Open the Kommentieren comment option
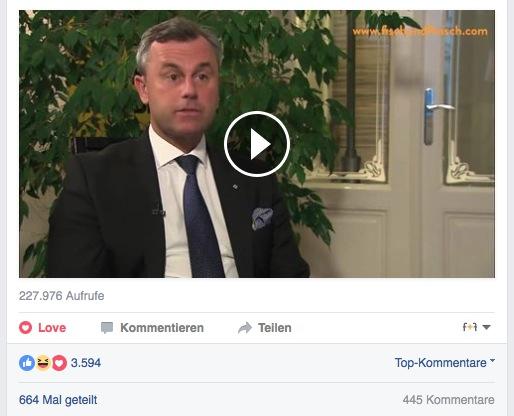Image resolution: width=514 pixels, height=416 pixels. (162, 328)
